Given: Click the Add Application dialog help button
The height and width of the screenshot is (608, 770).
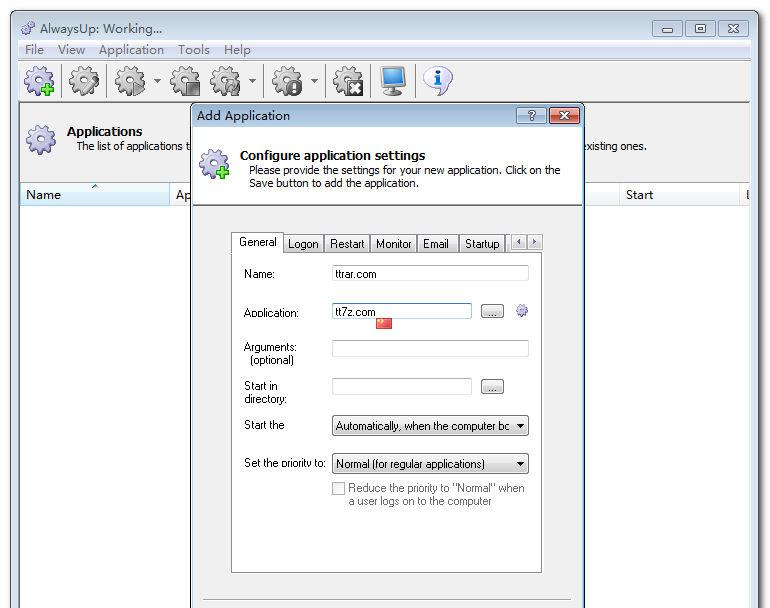Looking at the screenshot, I should (x=531, y=115).
